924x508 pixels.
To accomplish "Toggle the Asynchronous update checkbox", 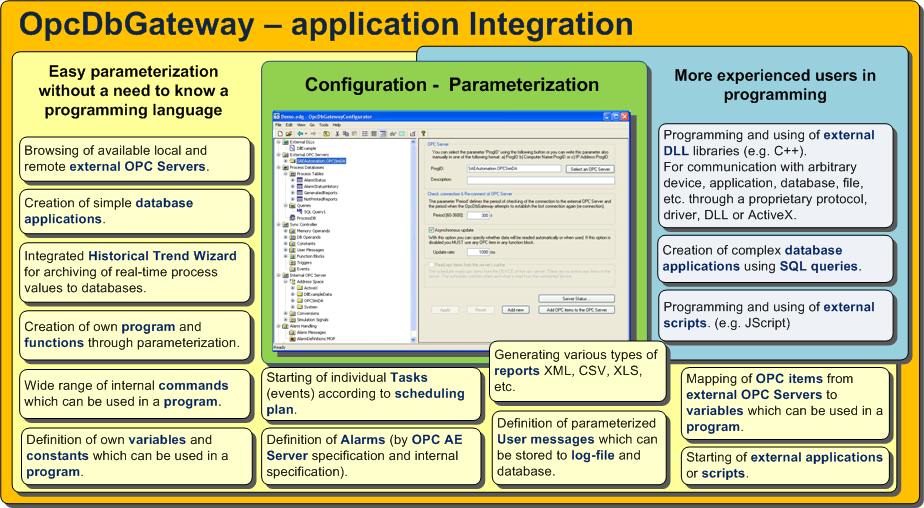I will [431, 230].
